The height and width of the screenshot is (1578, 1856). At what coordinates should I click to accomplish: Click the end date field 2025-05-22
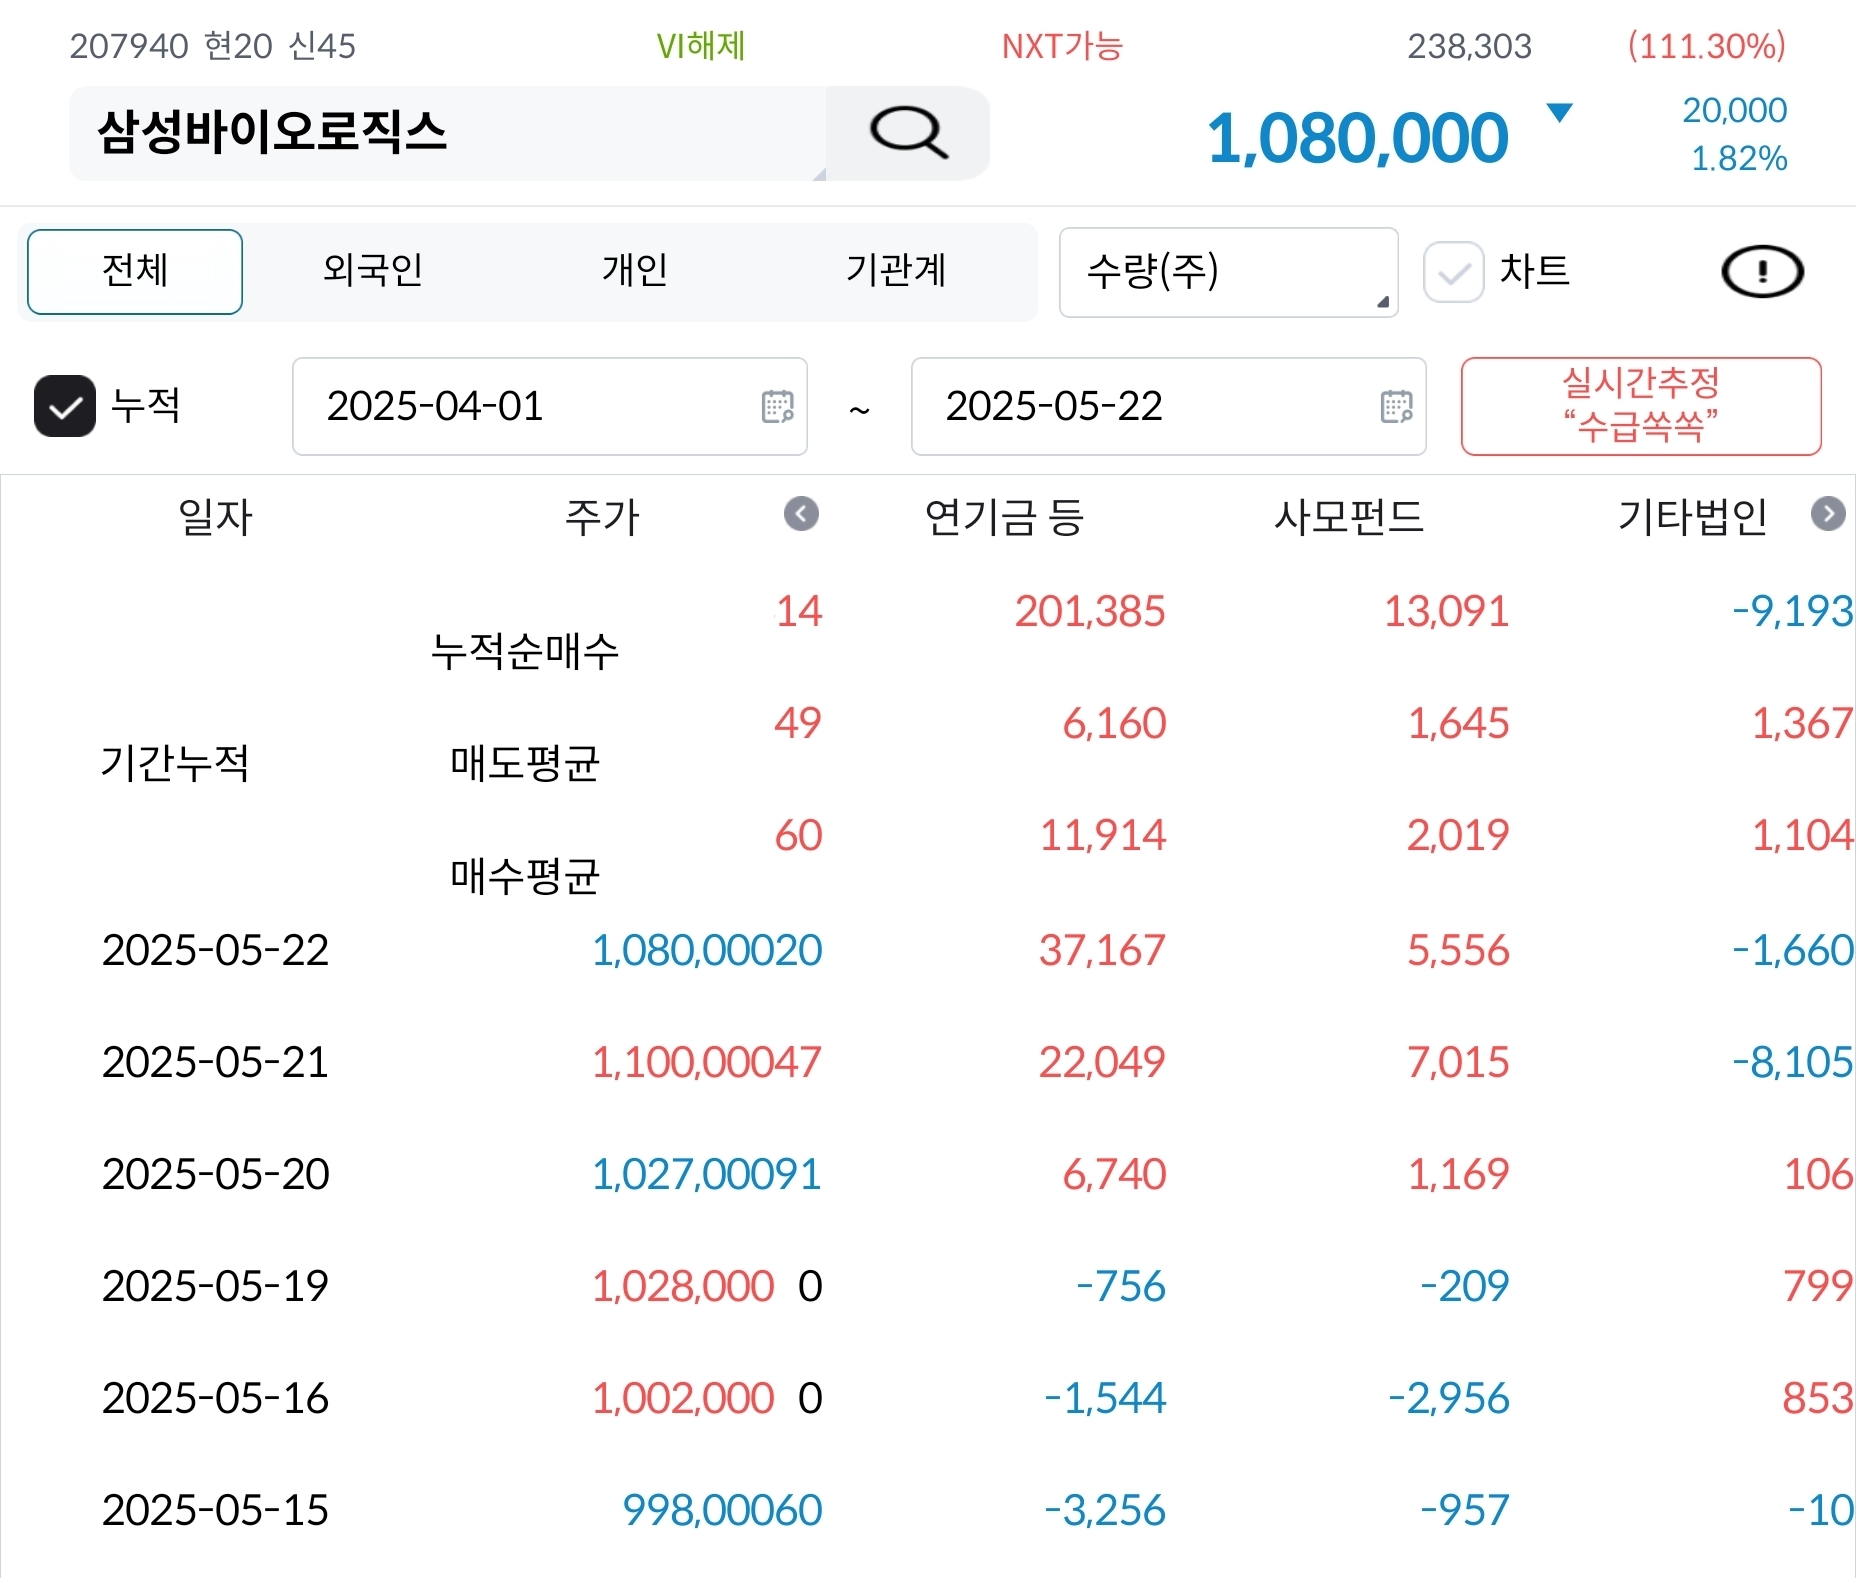coord(1168,406)
